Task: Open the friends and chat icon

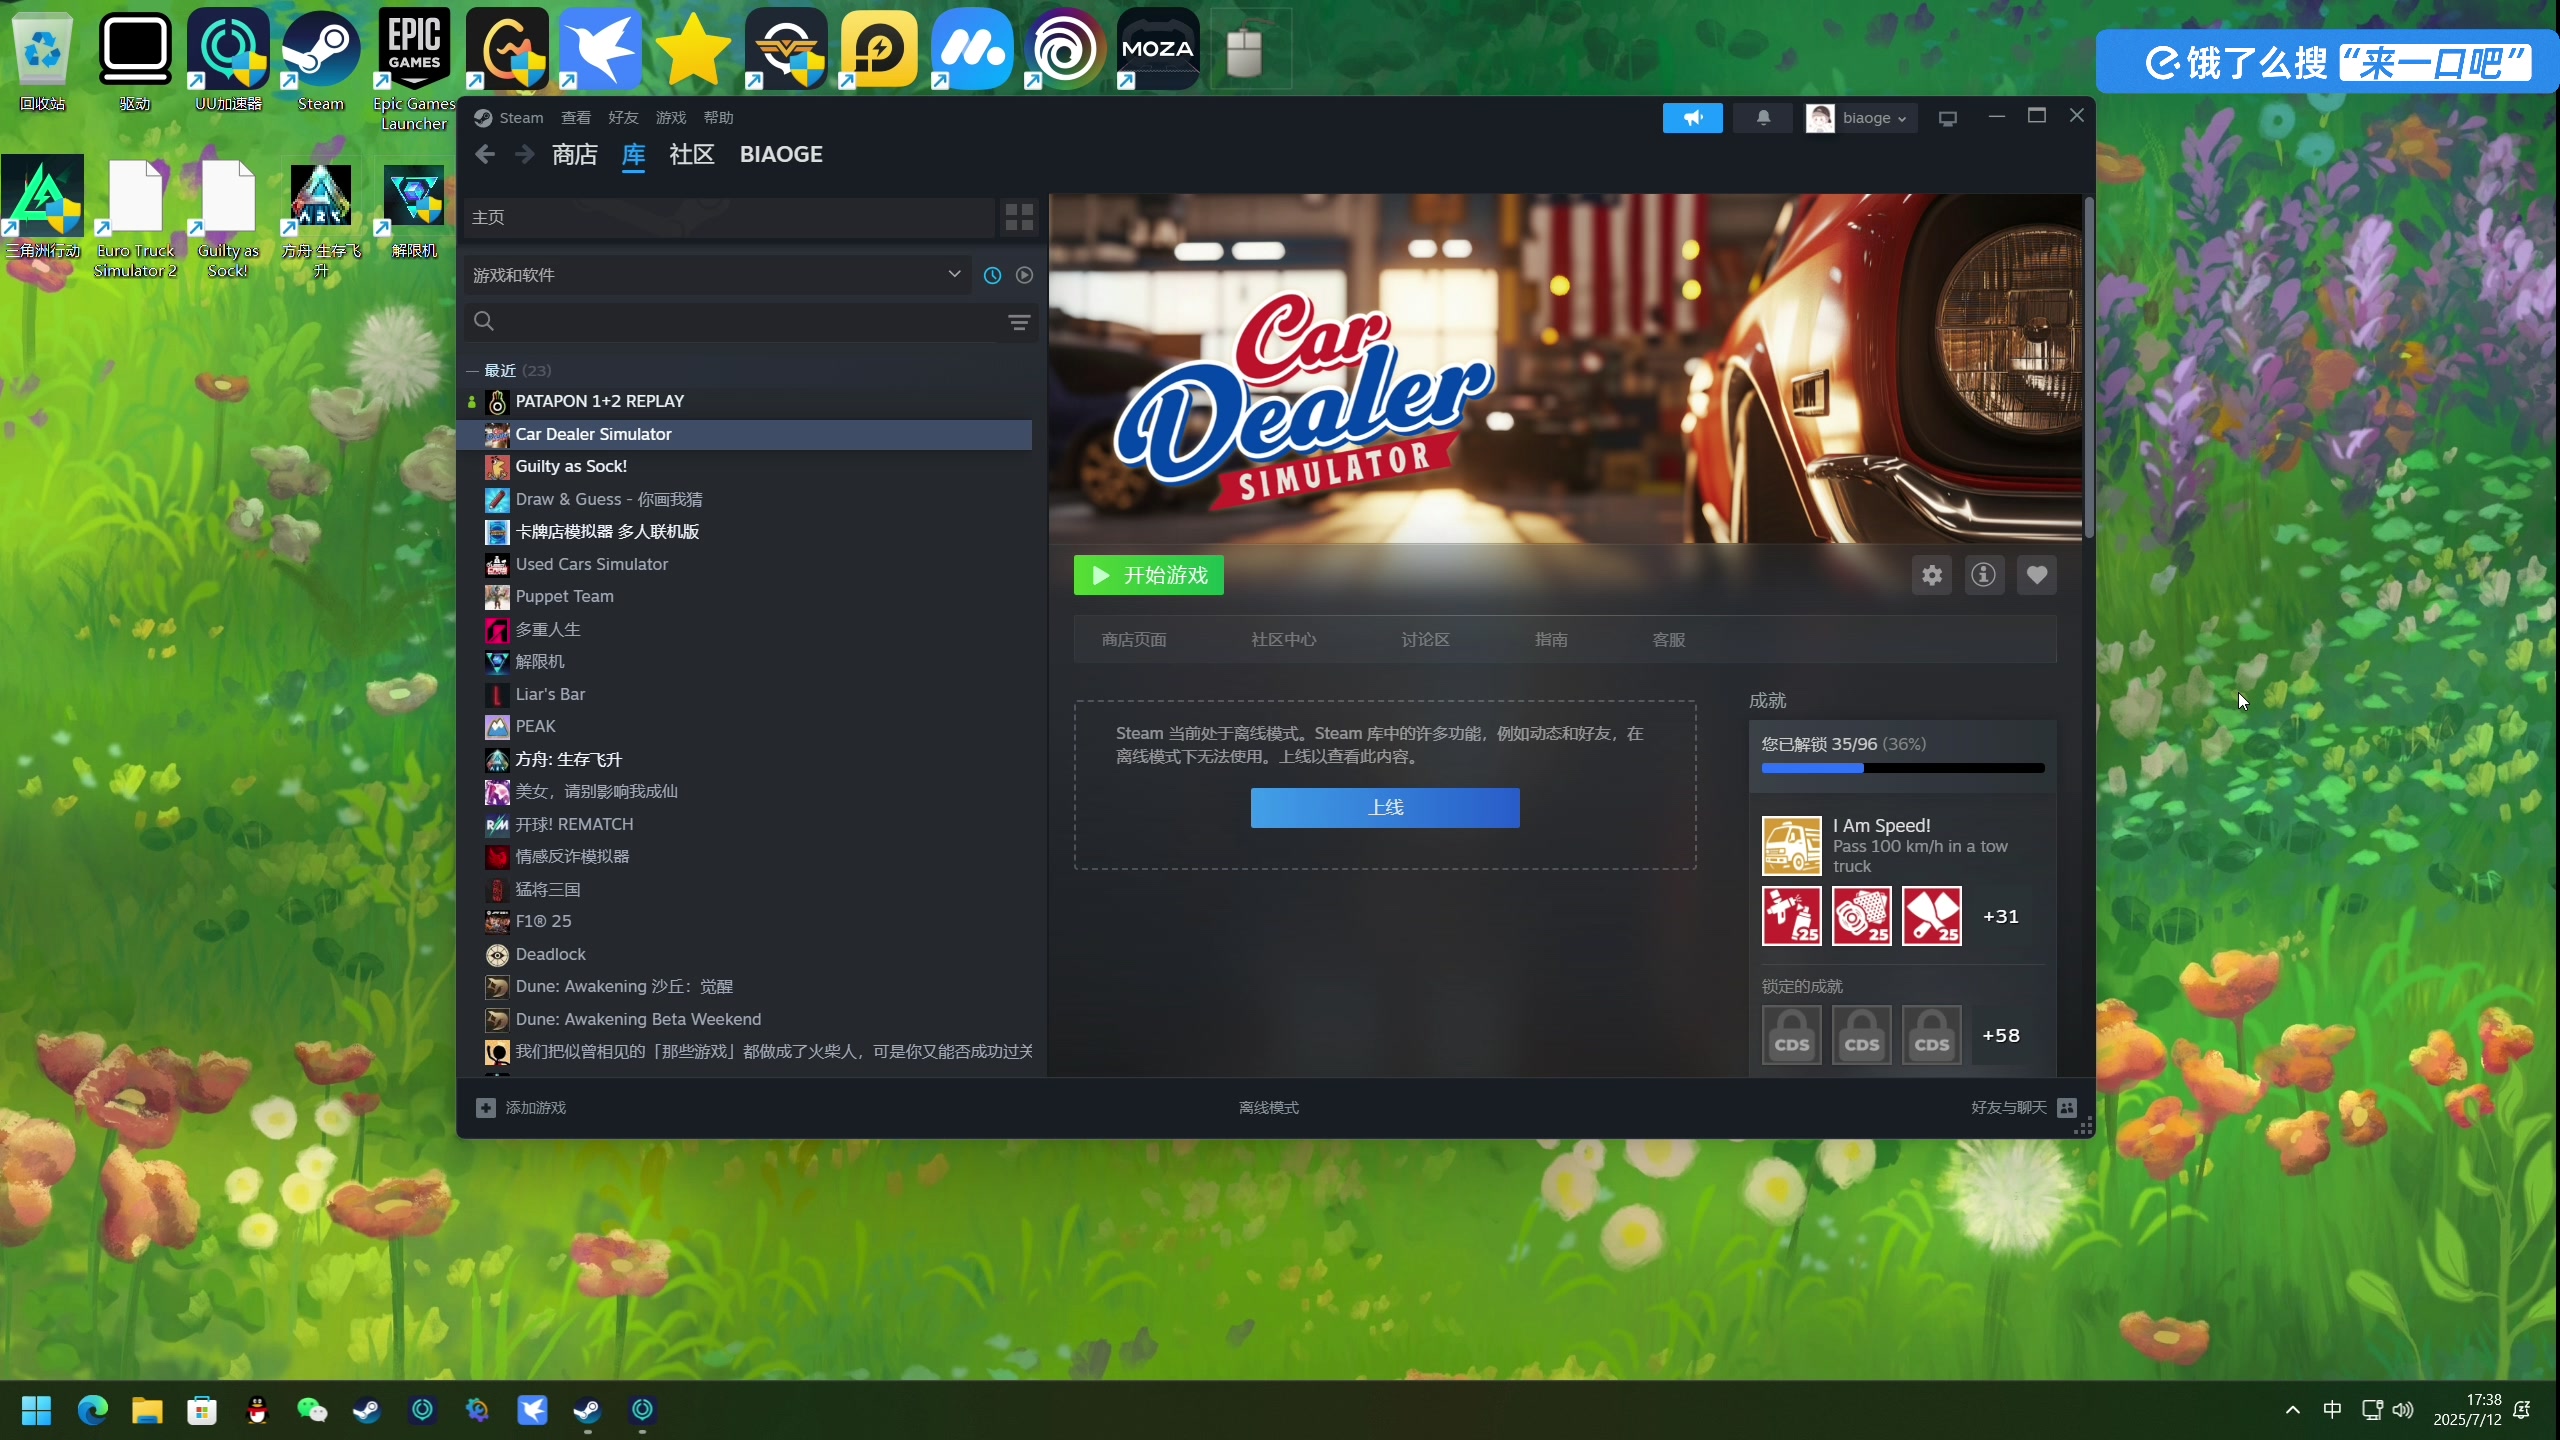Action: (2066, 1107)
